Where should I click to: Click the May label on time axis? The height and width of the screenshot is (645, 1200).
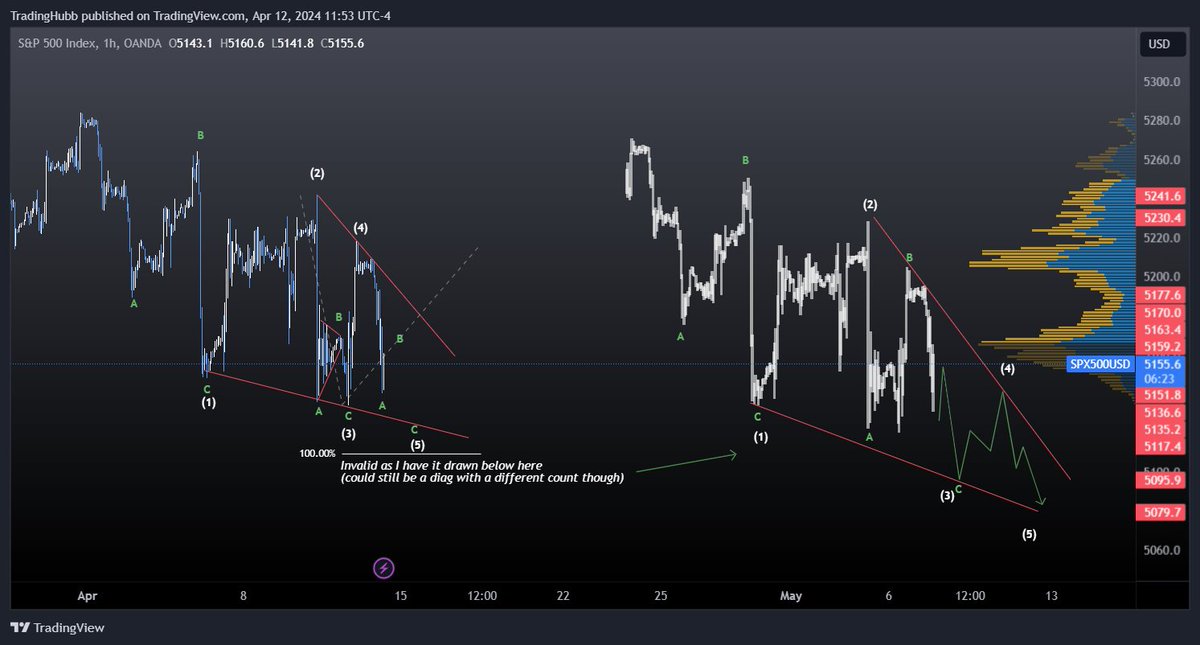pos(791,596)
